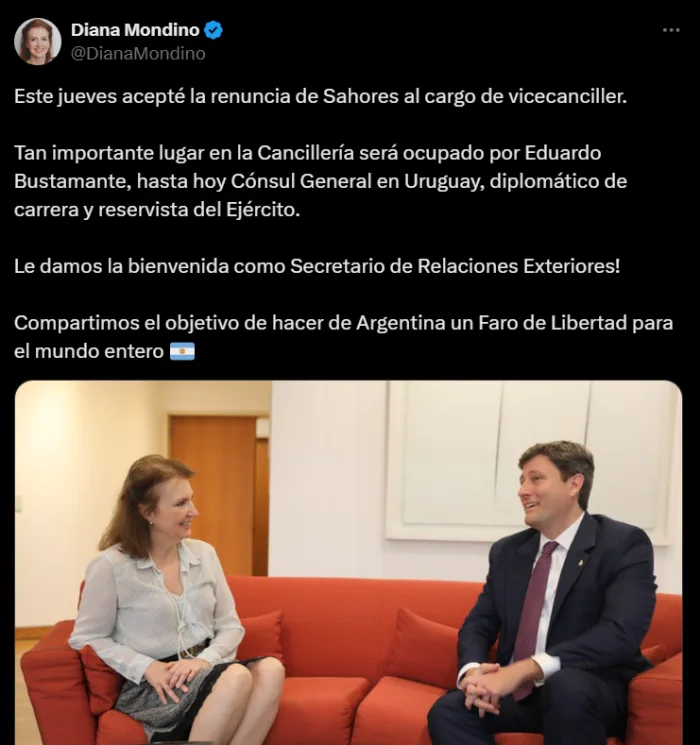Click the sentence about Faro de Libertad
This screenshot has width=700, height=745.
coord(344,337)
